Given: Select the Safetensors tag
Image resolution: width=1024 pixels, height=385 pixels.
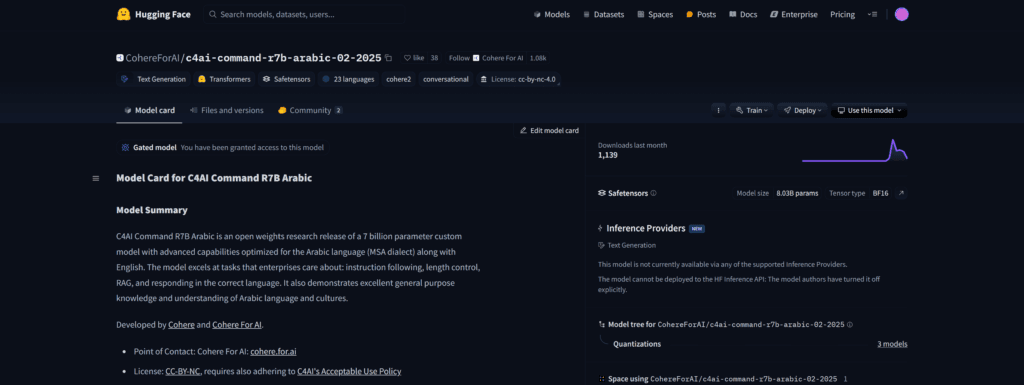Looking at the screenshot, I should [286, 79].
